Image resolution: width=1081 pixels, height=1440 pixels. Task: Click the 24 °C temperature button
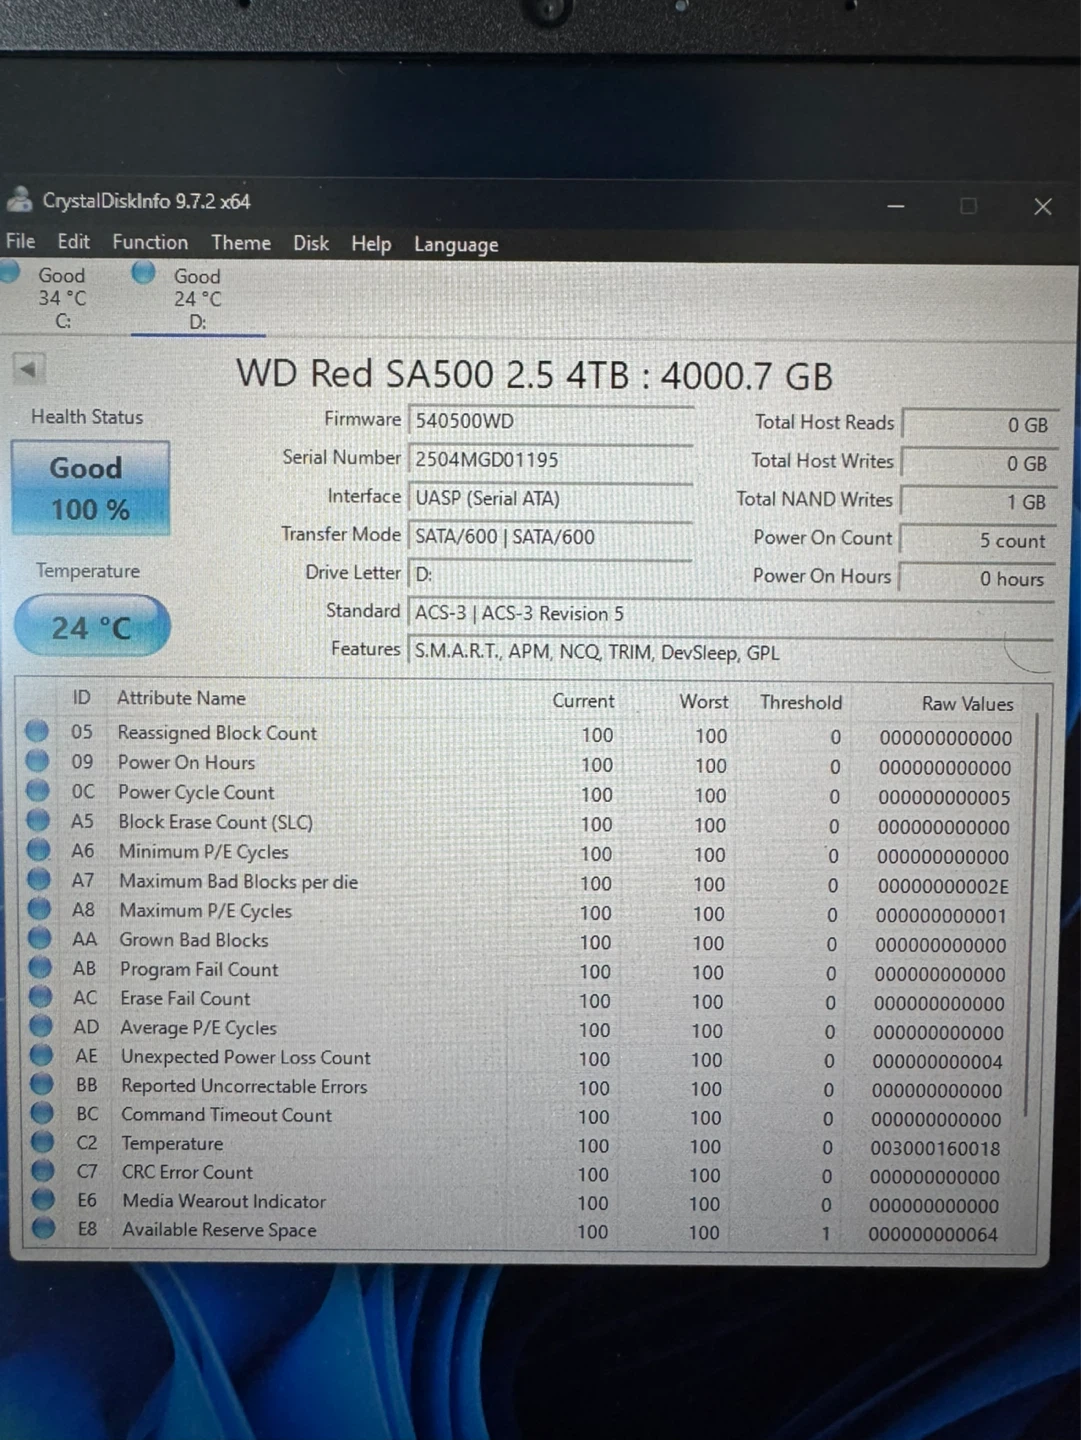click(92, 627)
